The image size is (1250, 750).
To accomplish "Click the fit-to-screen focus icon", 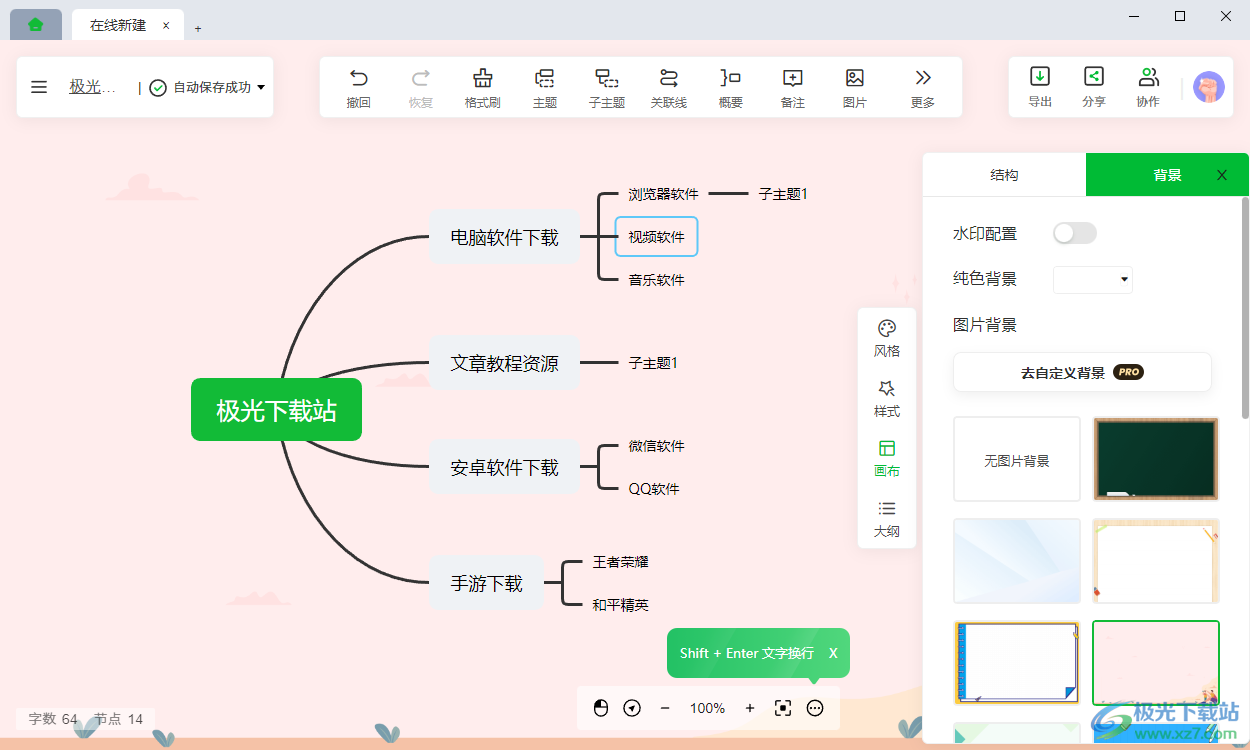I will point(783,708).
